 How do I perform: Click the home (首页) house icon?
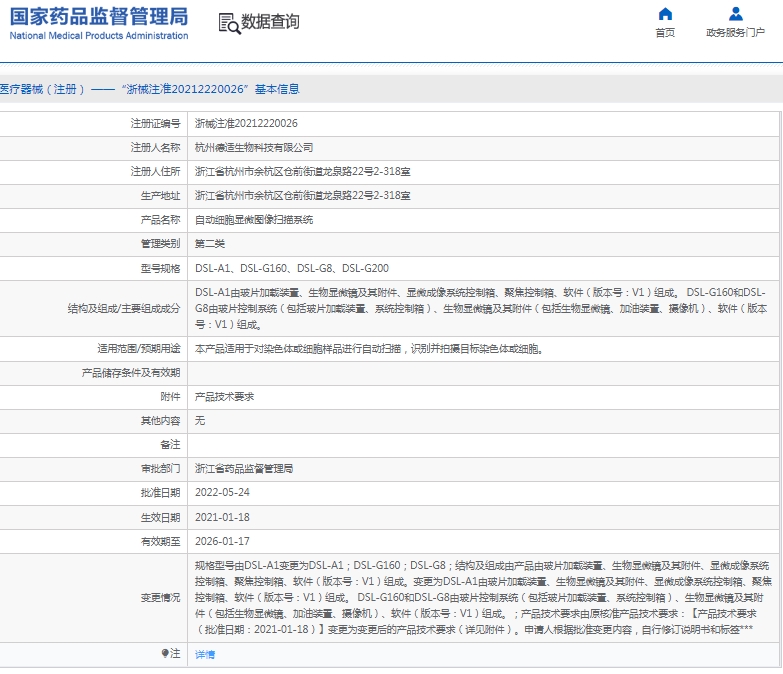pos(665,13)
